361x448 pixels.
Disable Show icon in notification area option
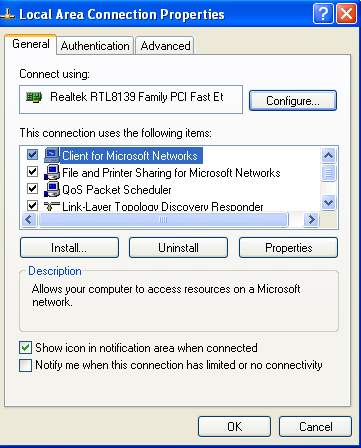(26, 348)
